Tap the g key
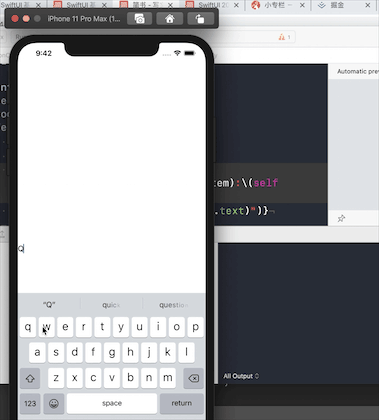Image resolution: width=379 pixels, height=420 pixels. [x=112, y=352]
